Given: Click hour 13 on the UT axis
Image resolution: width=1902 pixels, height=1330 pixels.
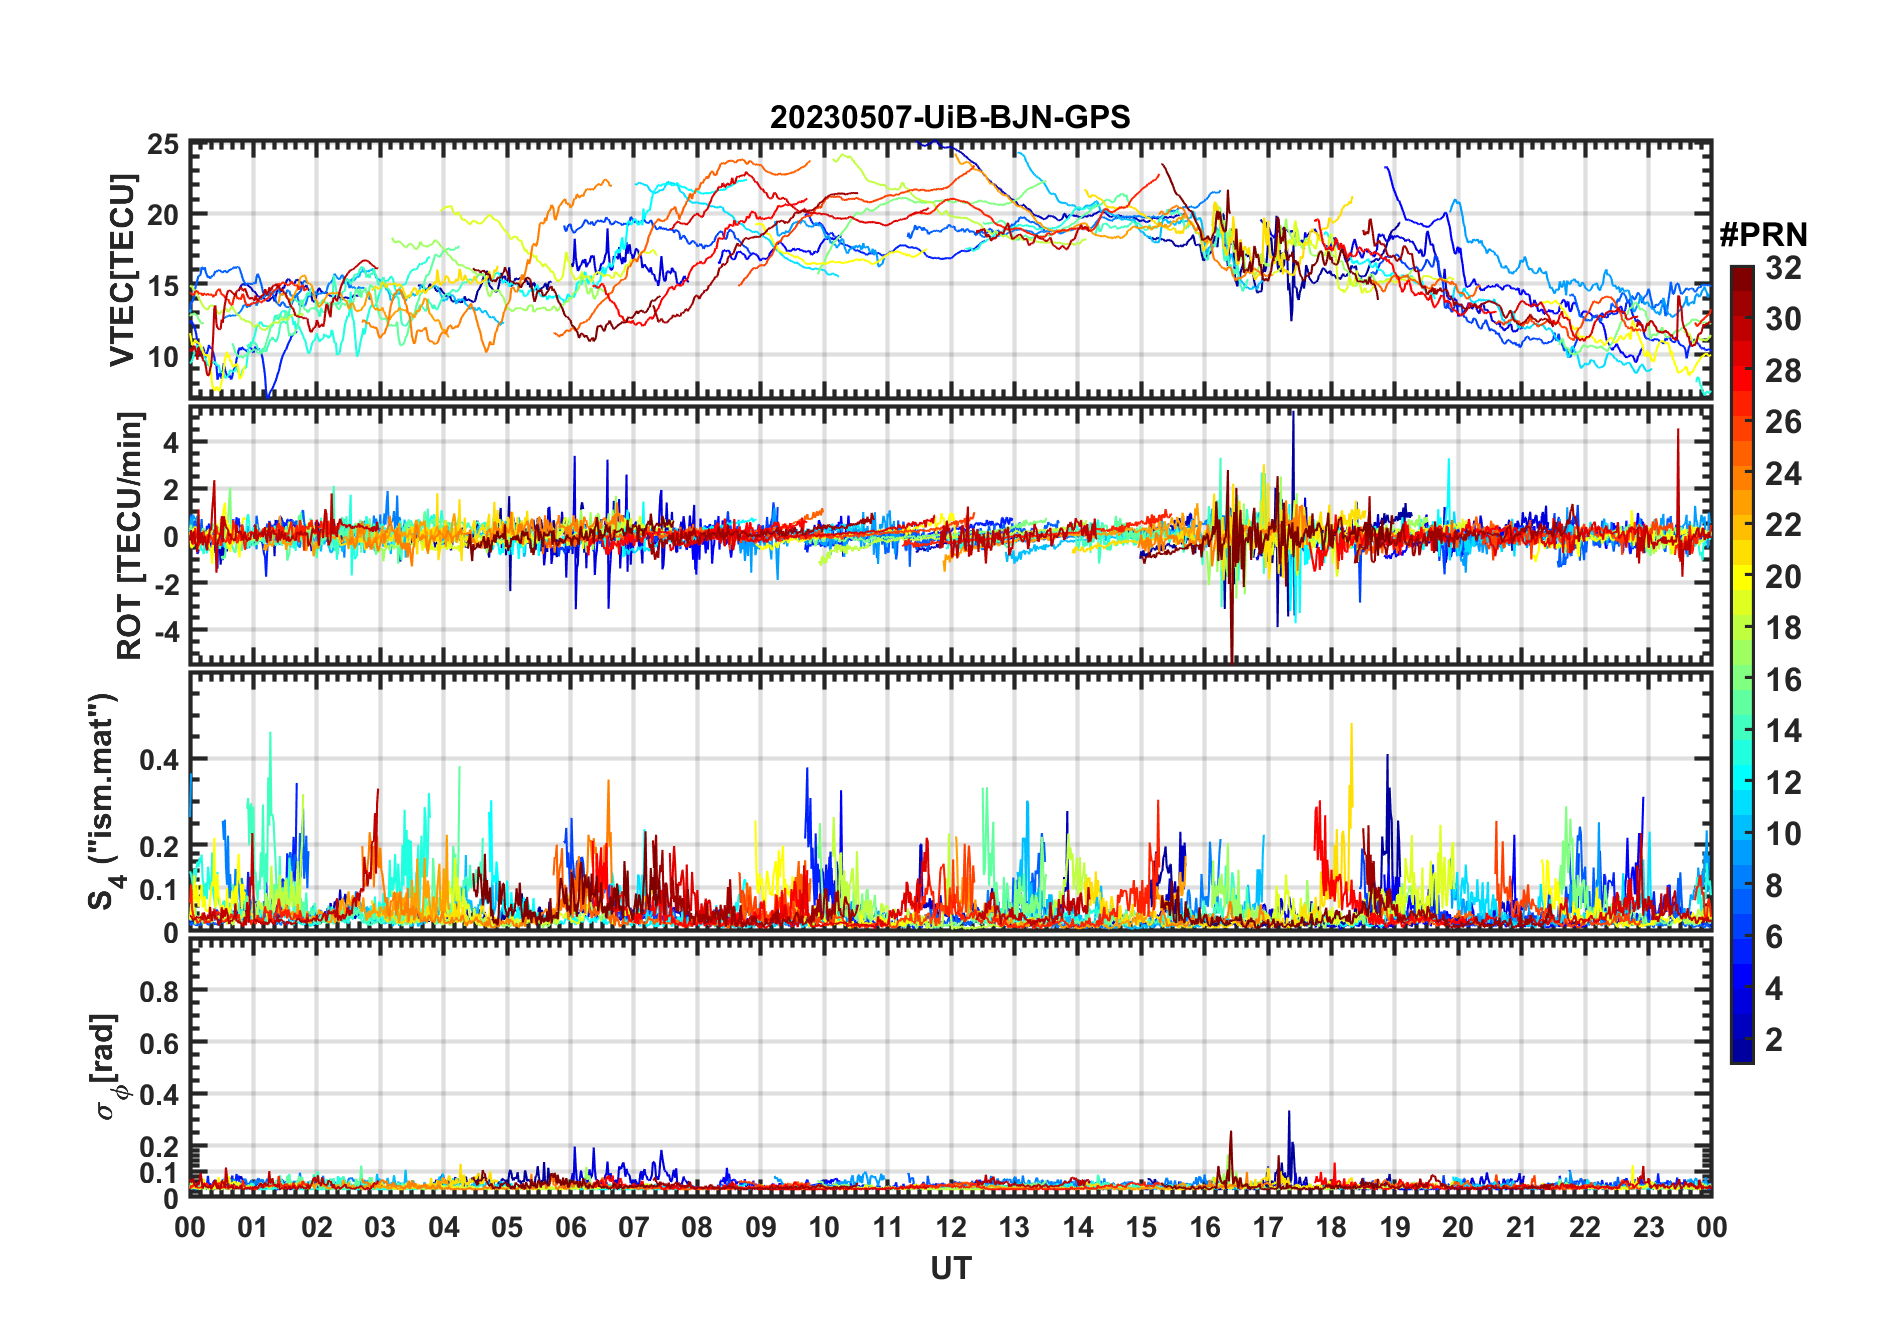Looking at the screenshot, I should click(1014, 1227).
